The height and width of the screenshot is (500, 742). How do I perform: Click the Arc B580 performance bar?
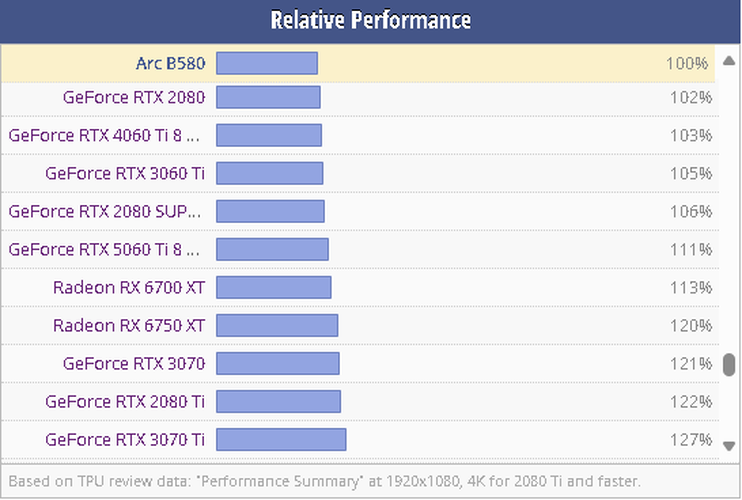point(267,64)
